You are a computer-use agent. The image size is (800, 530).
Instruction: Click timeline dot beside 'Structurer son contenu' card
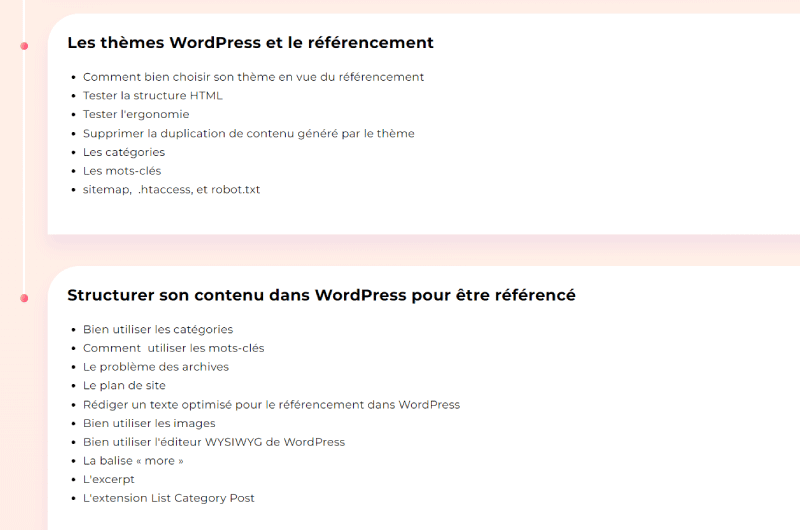pos(24,298)
